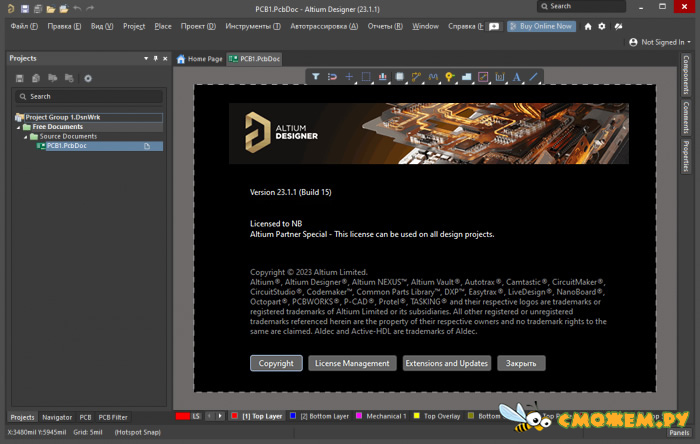Screen dimensions: 700x444
Task: Click the feedback chat bubble icon
Action: click(494, 26)
